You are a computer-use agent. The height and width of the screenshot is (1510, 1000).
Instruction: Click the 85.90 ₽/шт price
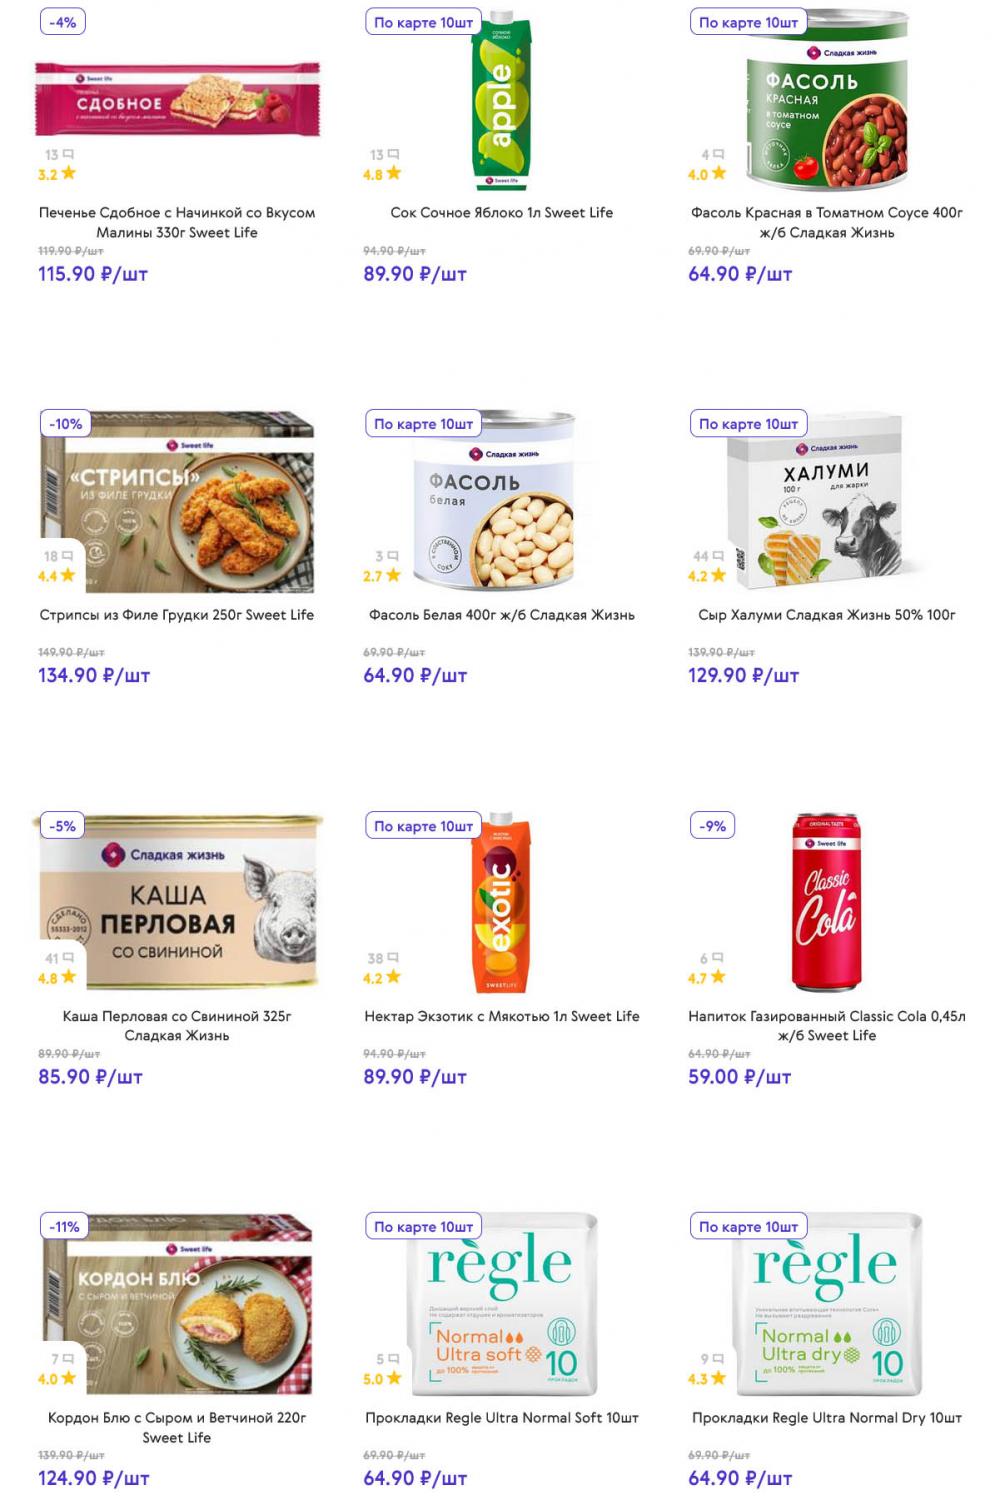click(90, 1077)
